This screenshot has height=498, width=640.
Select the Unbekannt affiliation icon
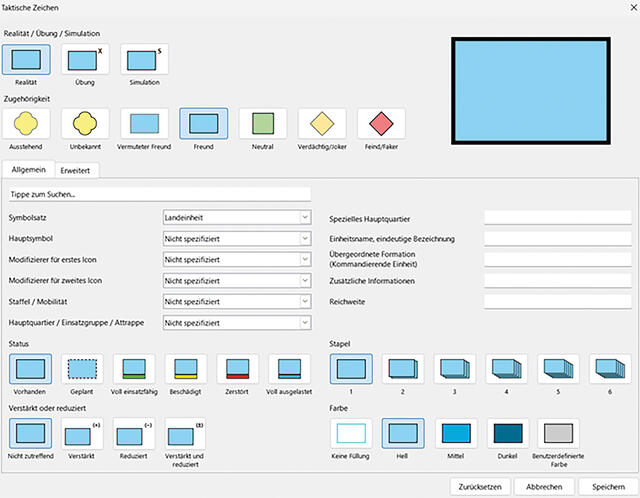pos(85,123)
